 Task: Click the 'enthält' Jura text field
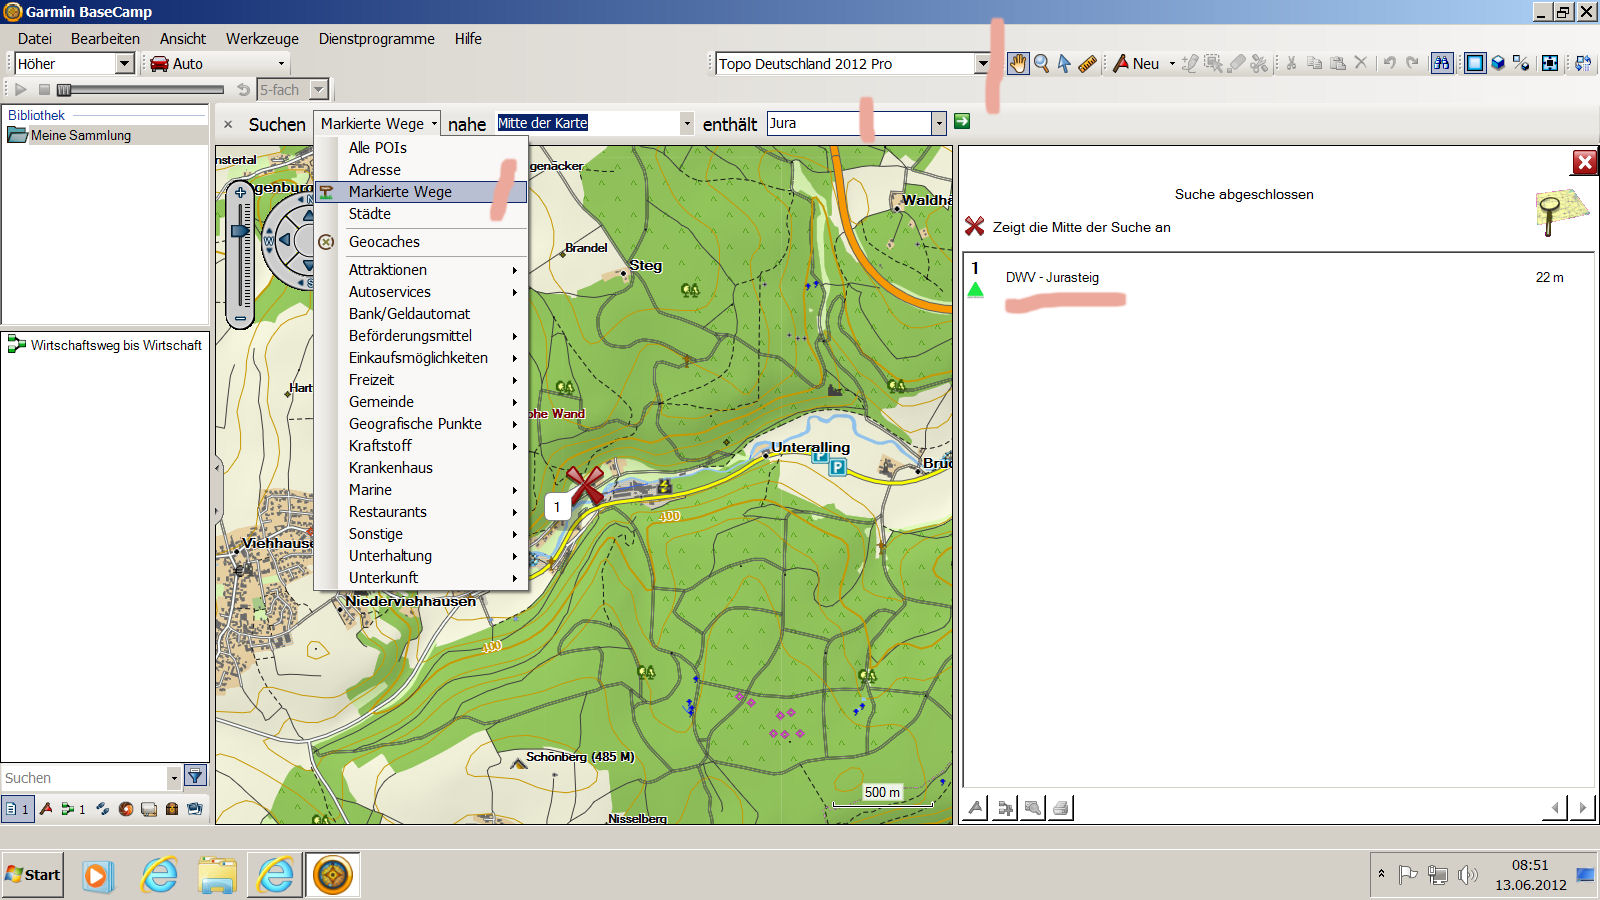848,123
